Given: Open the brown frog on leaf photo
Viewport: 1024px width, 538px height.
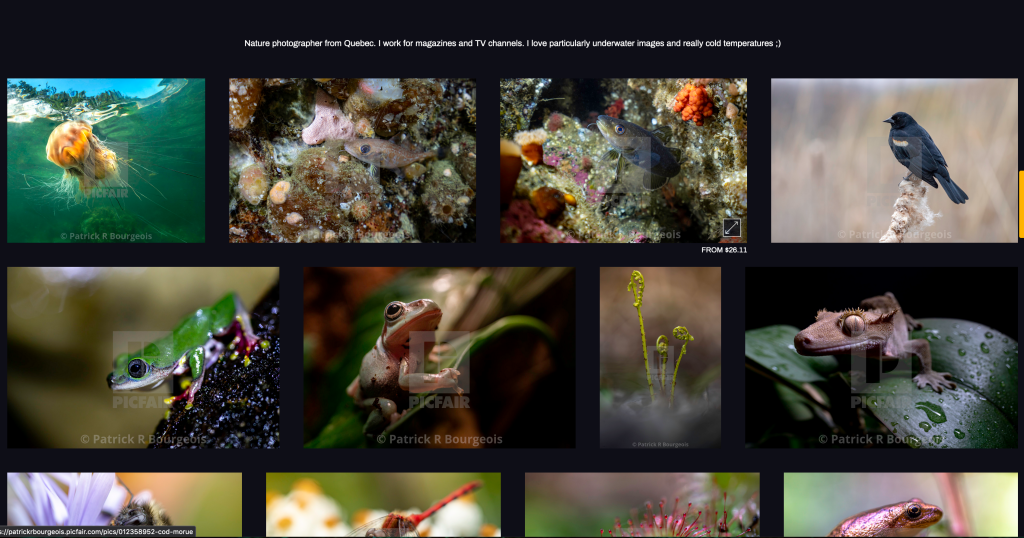Looking at the screenshot, I should [x=439, y=357].
